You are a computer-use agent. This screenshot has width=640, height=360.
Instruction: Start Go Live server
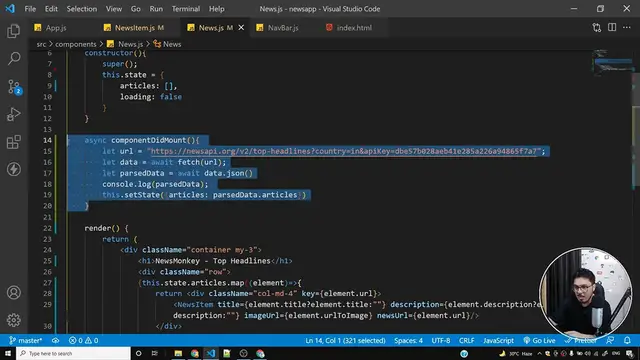click(x=539, y=340)
